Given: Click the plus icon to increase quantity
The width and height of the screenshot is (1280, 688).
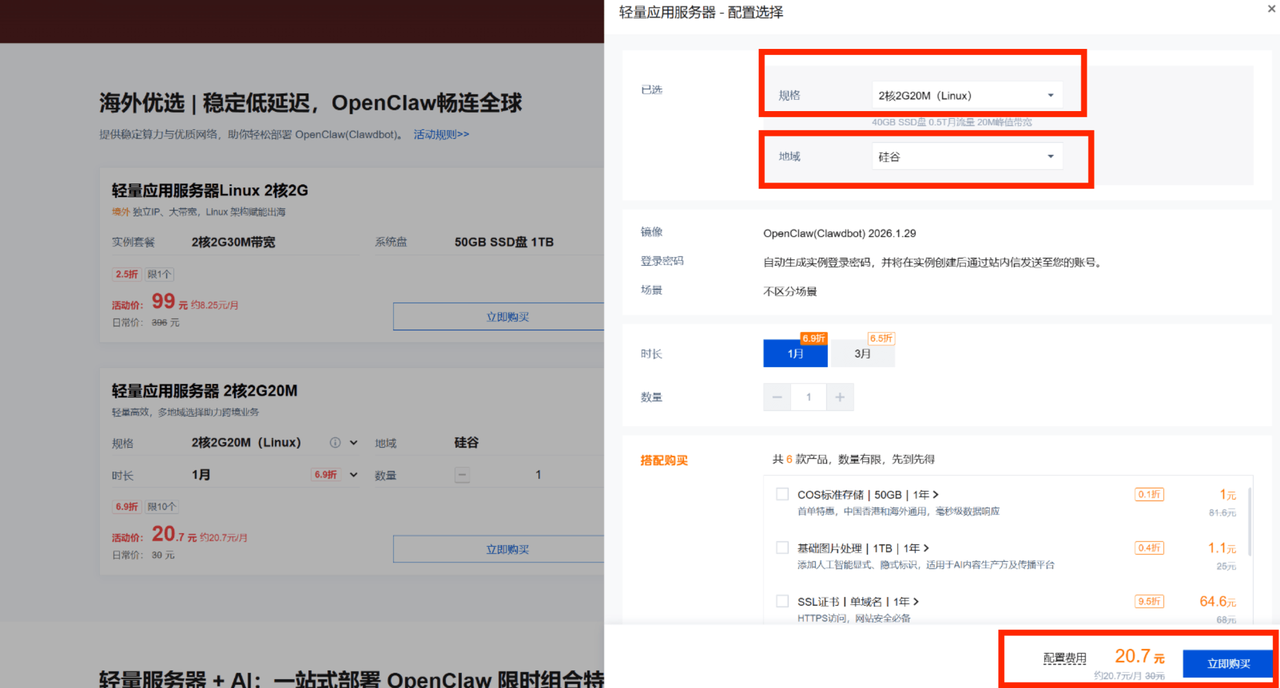Looking at the screenshot, I should click(840, 397).
